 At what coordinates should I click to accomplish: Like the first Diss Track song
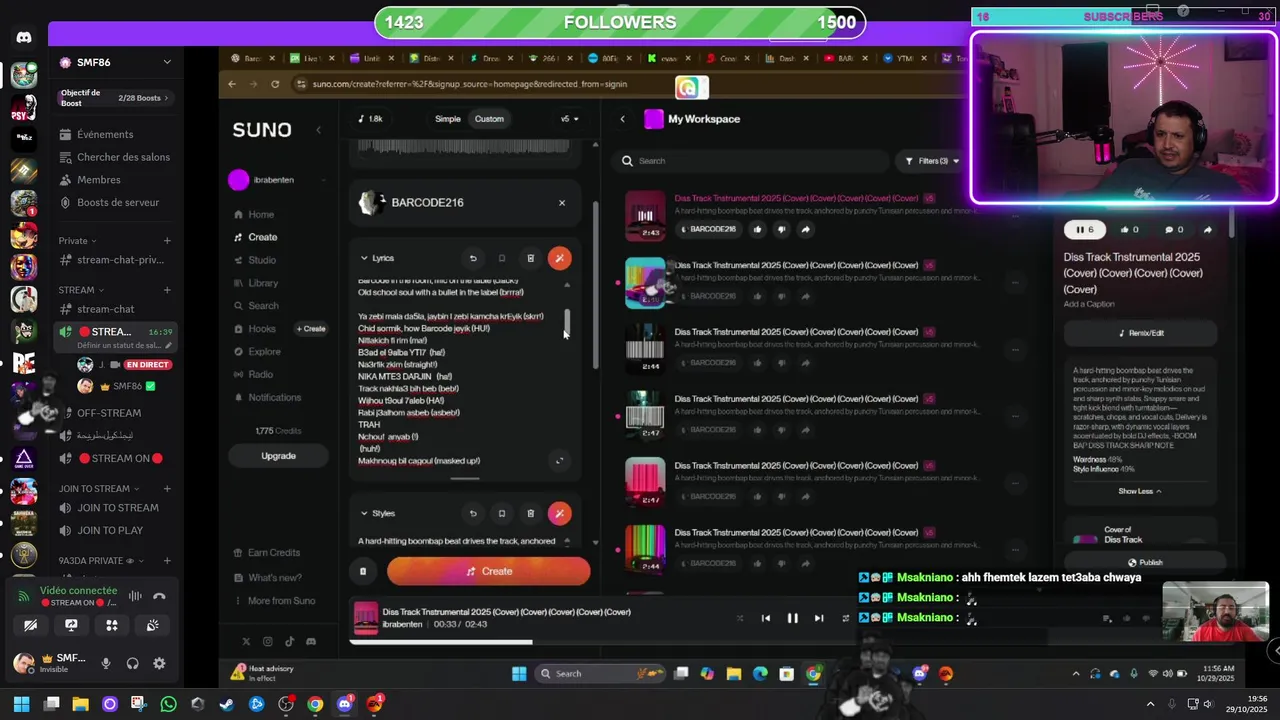(757, 229)
